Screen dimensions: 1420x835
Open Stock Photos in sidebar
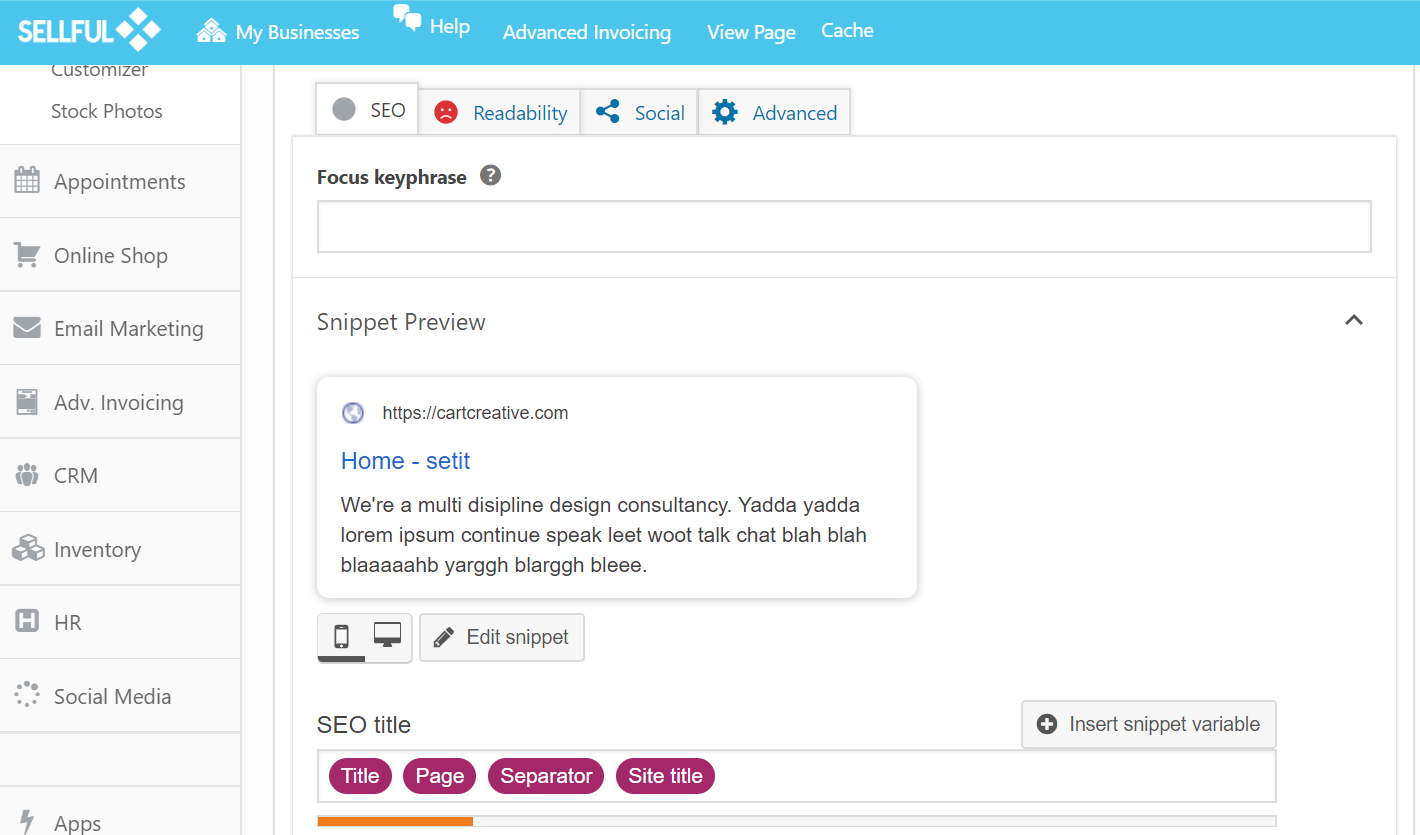click(107, 111)
